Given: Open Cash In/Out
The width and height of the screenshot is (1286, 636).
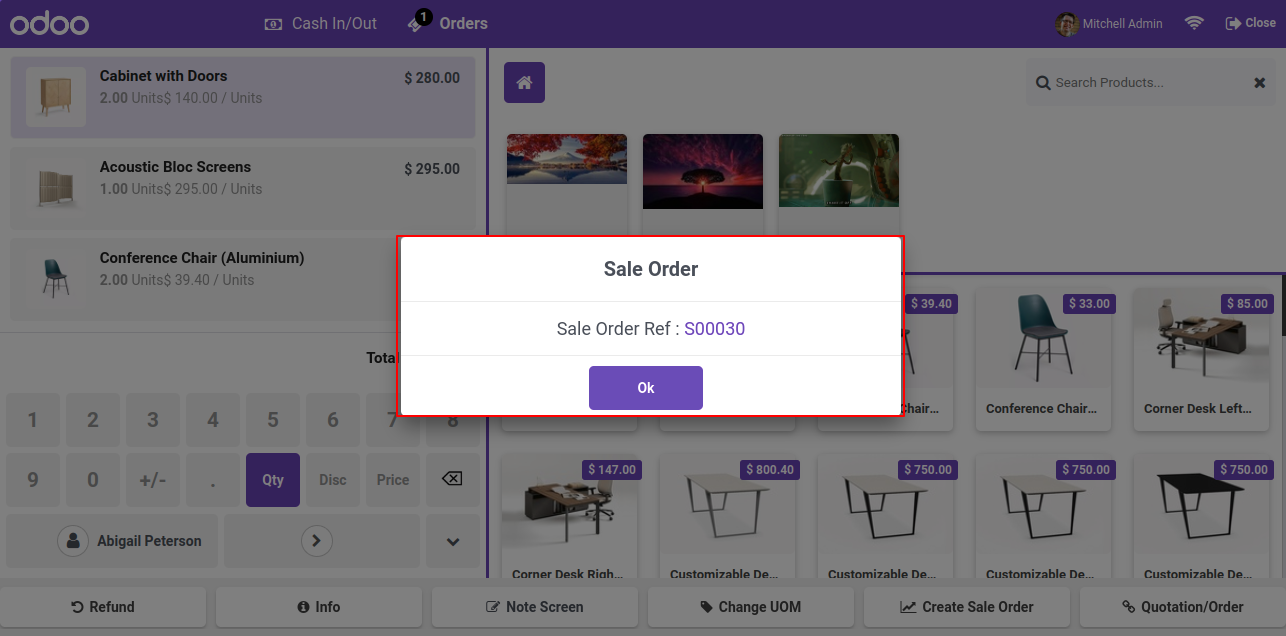Looking at the screenshot, I should coord(321,23).
